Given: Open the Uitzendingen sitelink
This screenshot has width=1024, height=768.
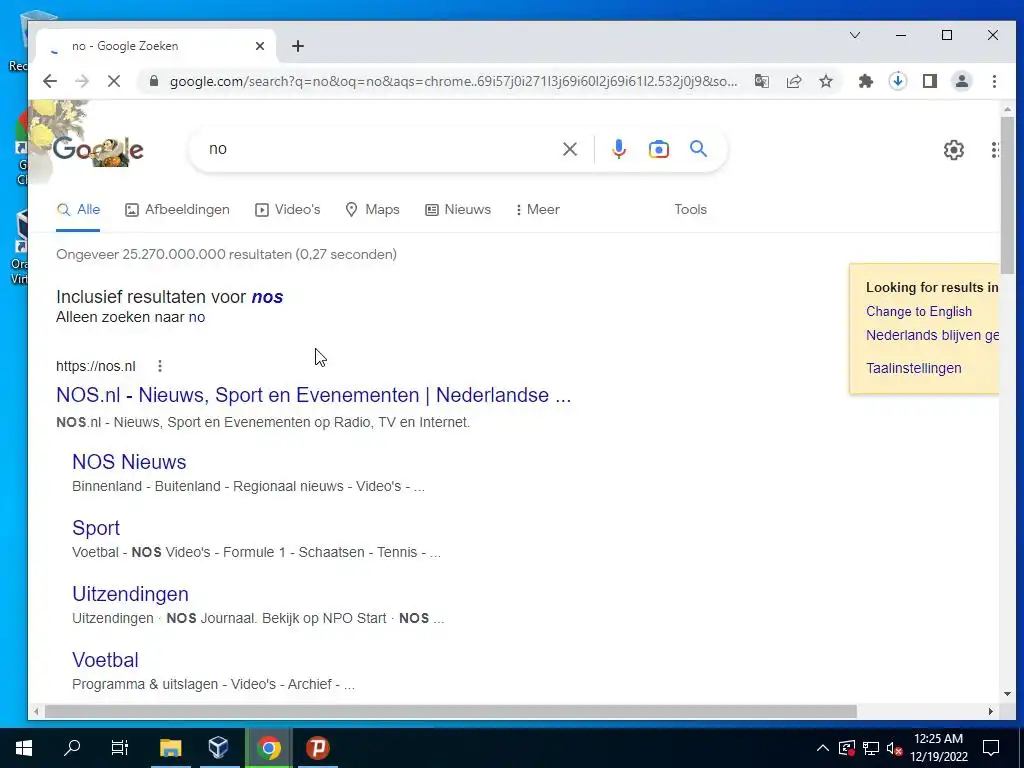Looking at the screenshot, I should (x=130, y=594).
